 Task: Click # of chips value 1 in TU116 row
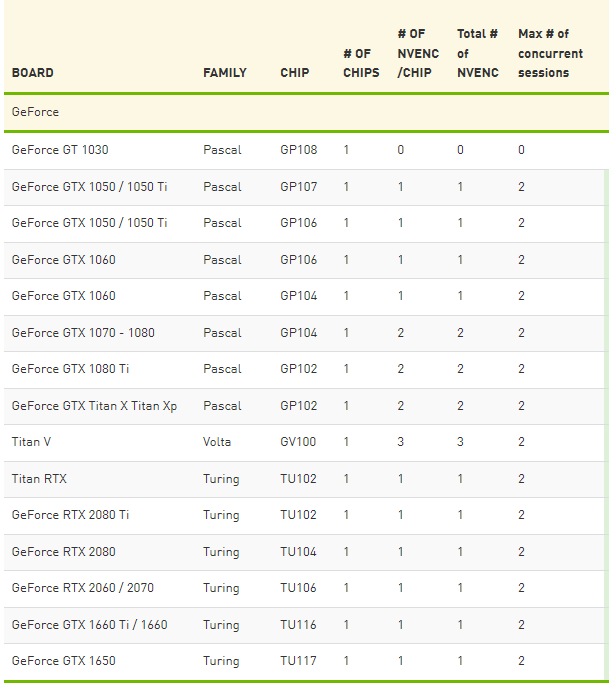click(x=346, y=625)
